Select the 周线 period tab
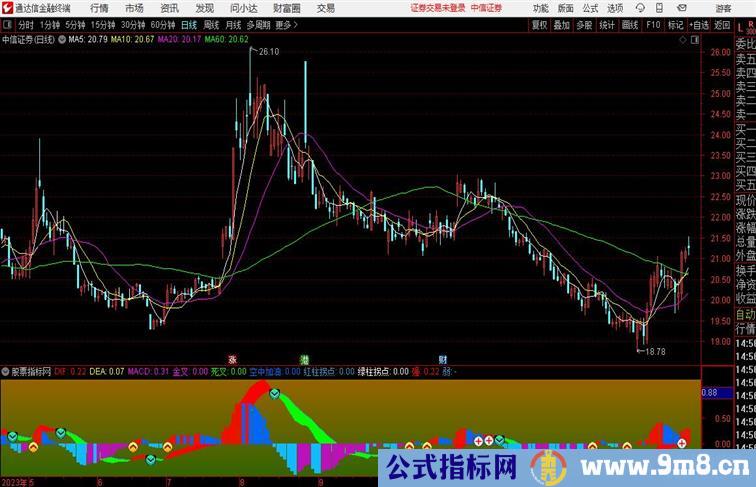 (211, 25)
